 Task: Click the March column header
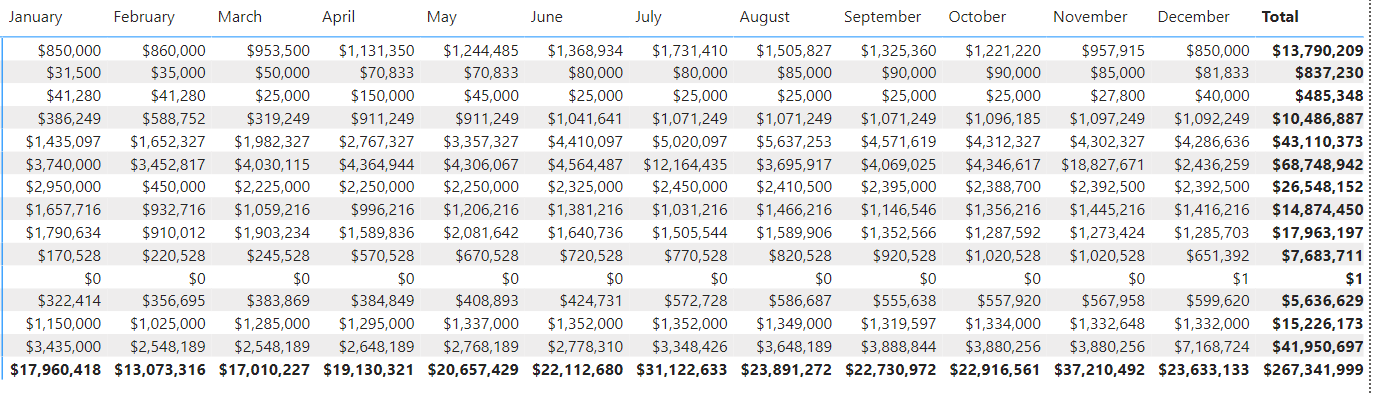click(240, 17)
